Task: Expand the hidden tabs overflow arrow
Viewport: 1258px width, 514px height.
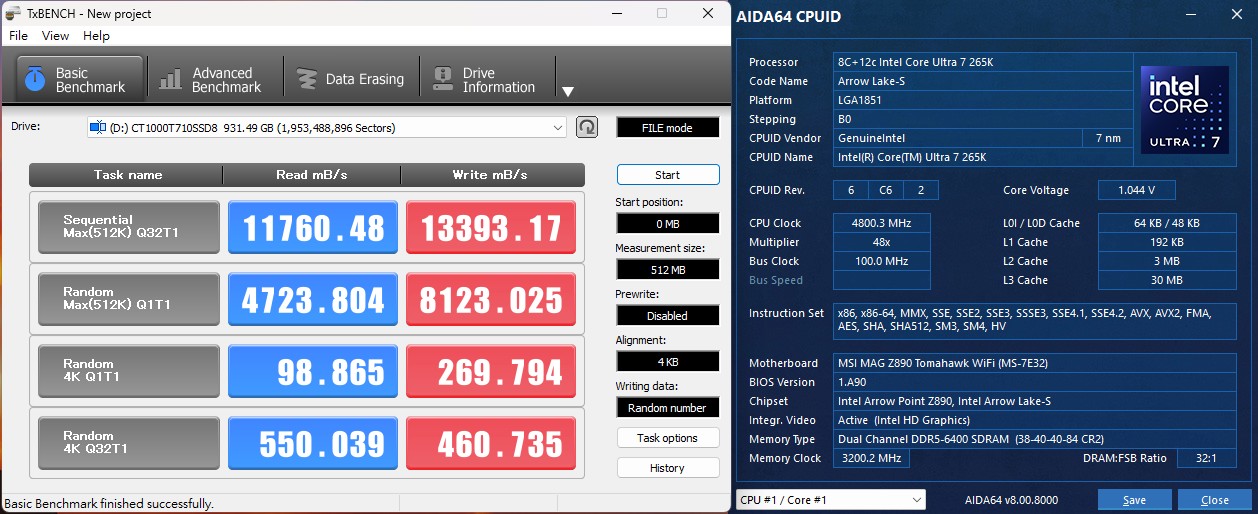Action: (567, 92)
